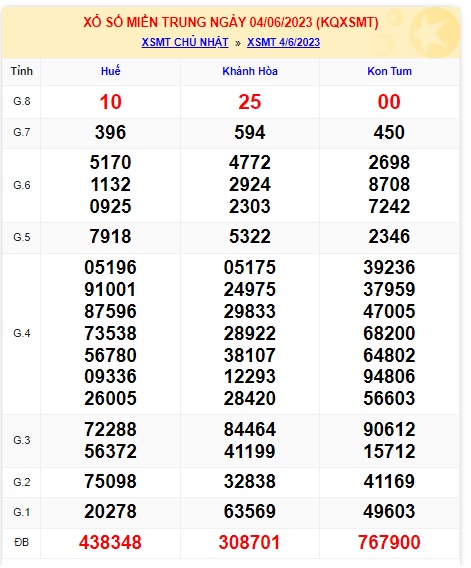Select Huế G.5 result 7918

pos(111,237)
